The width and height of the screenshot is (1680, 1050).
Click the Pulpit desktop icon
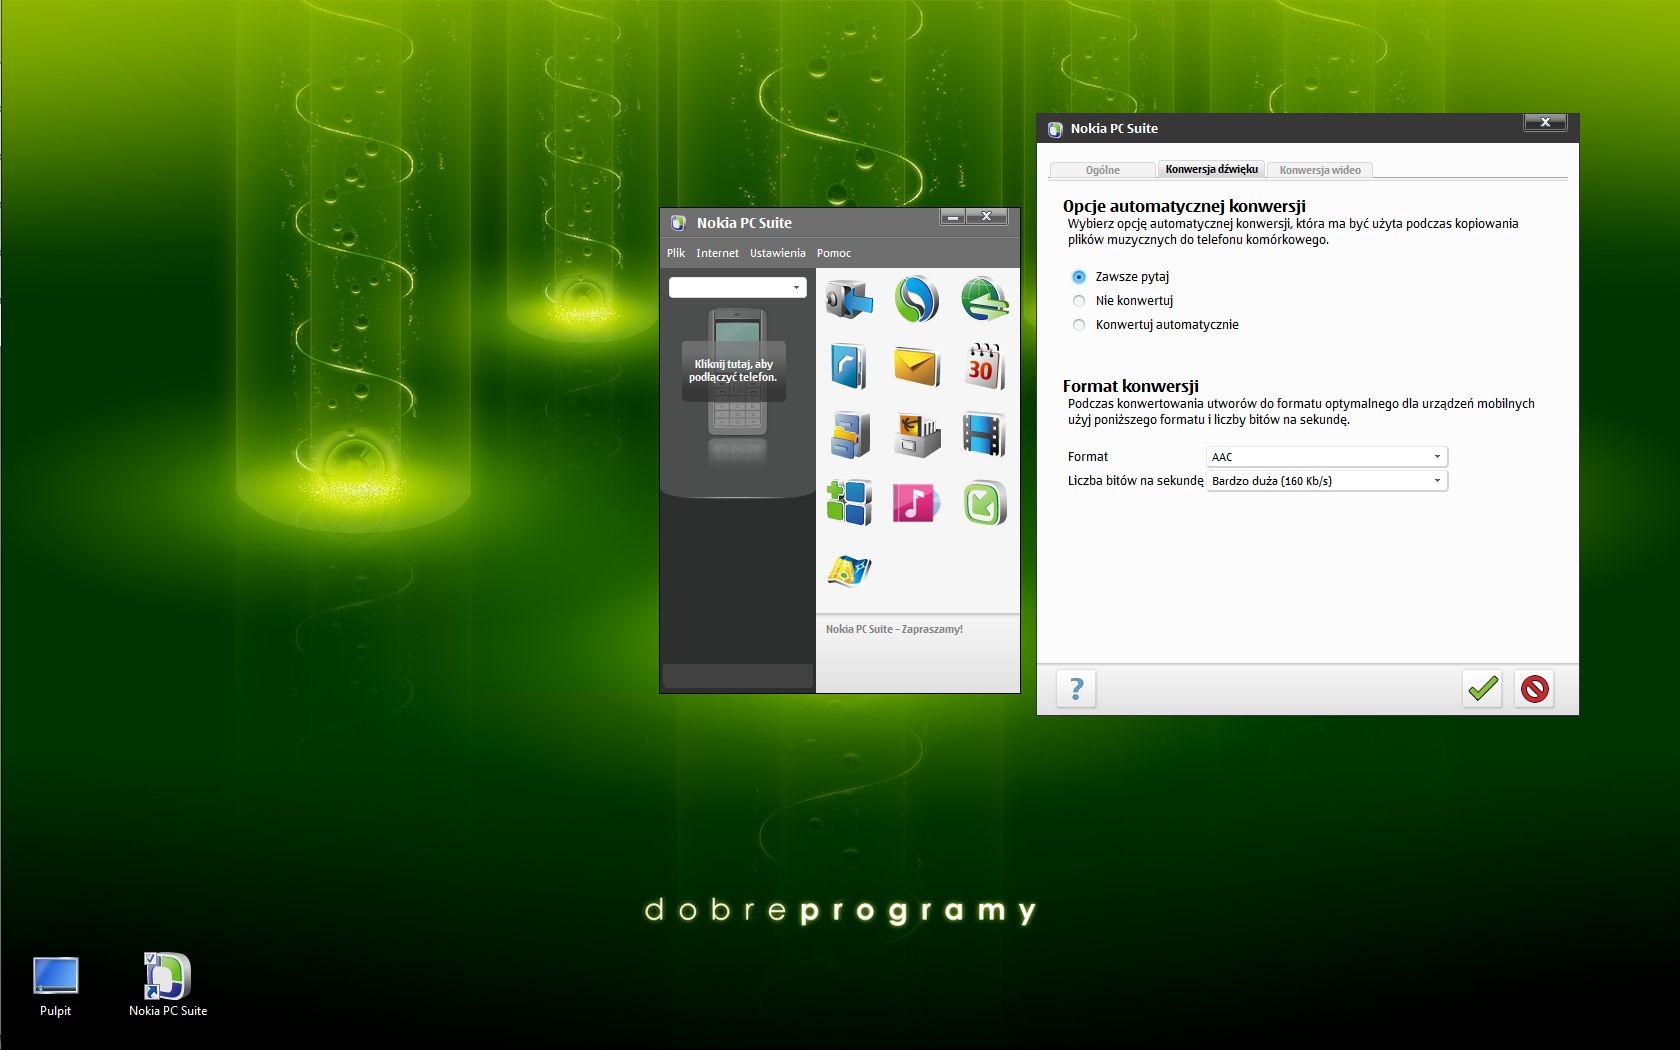click(x=55, y=986)
